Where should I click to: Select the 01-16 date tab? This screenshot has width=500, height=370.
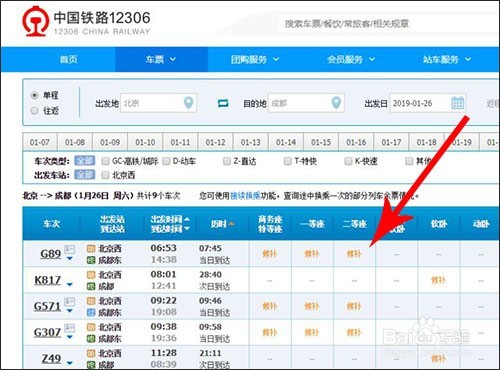click(x=356, y=142)
